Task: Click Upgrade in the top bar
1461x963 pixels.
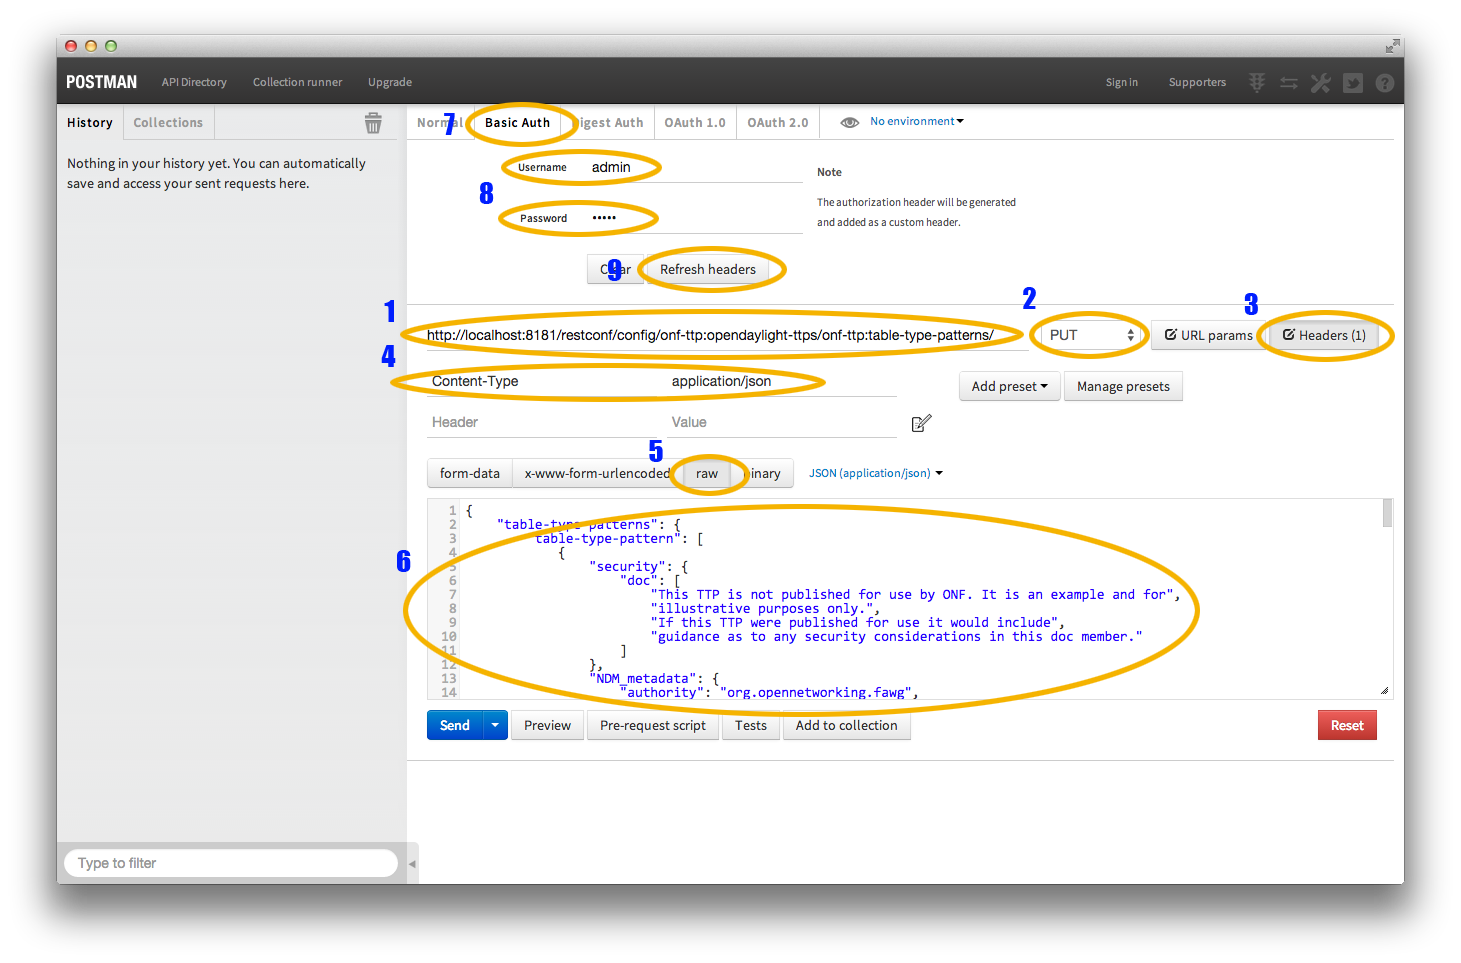Action: [390, 82]
